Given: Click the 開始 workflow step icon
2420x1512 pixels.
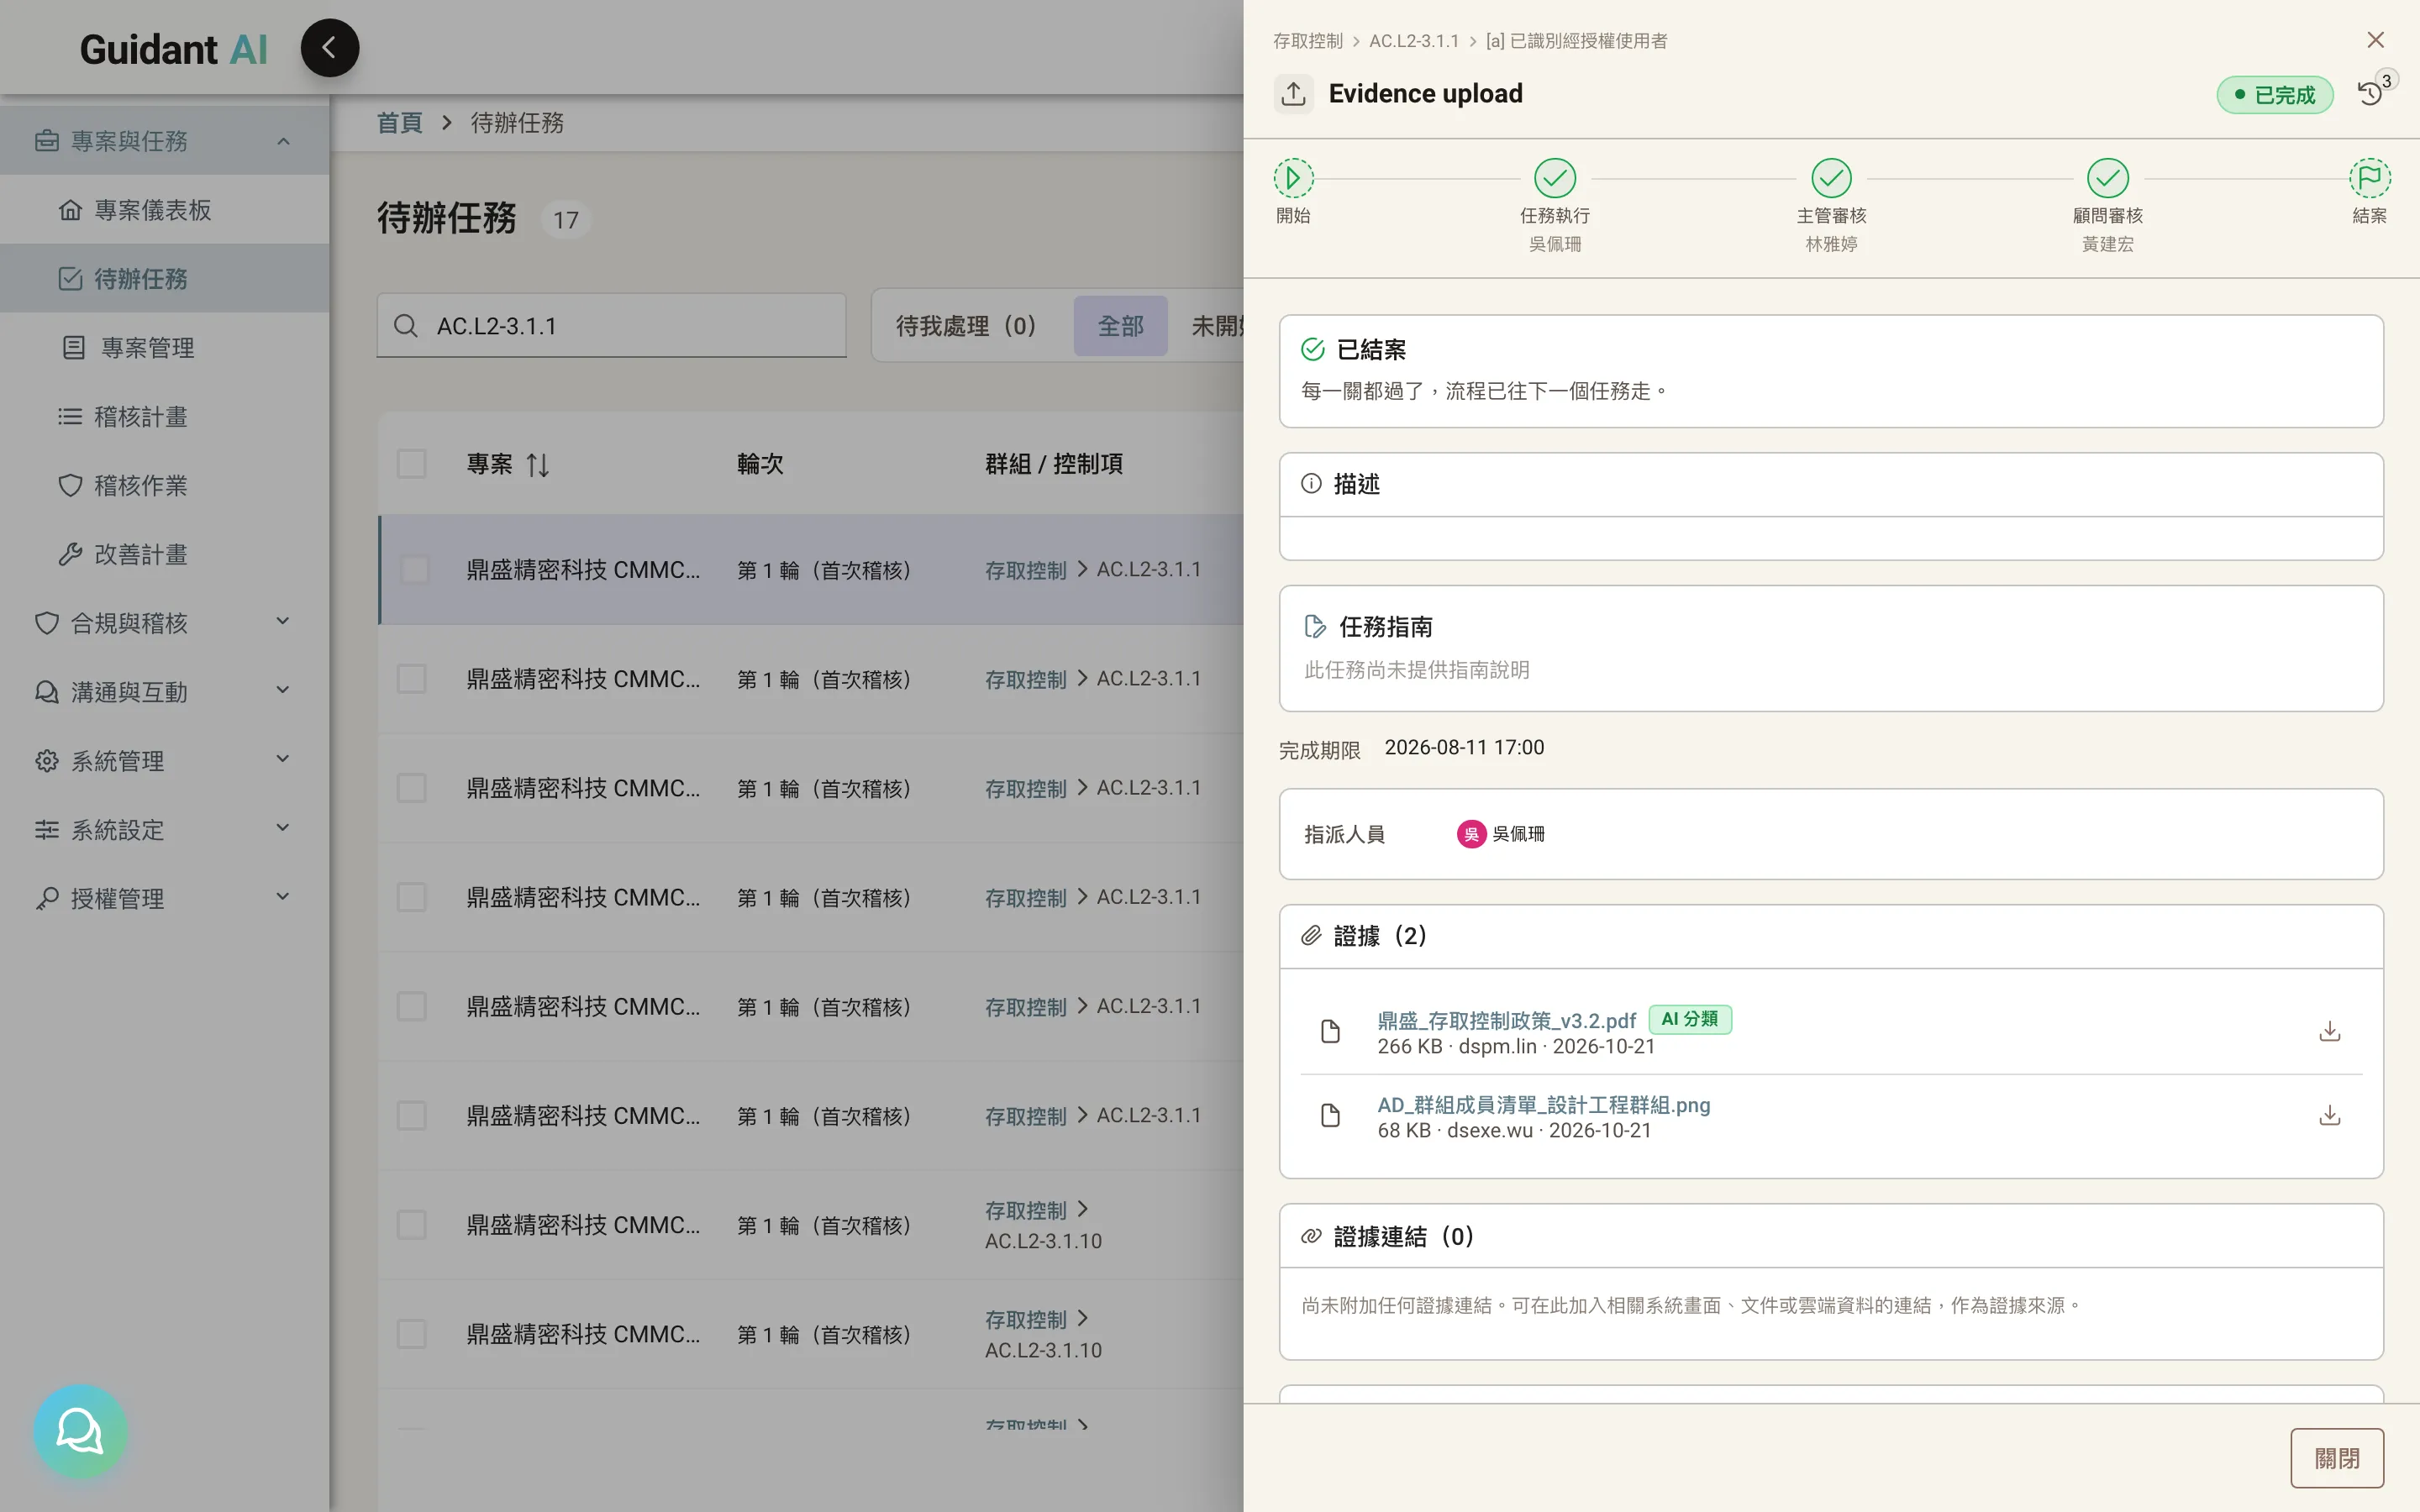Looking at the screenshot, I should pos(1293,179).
